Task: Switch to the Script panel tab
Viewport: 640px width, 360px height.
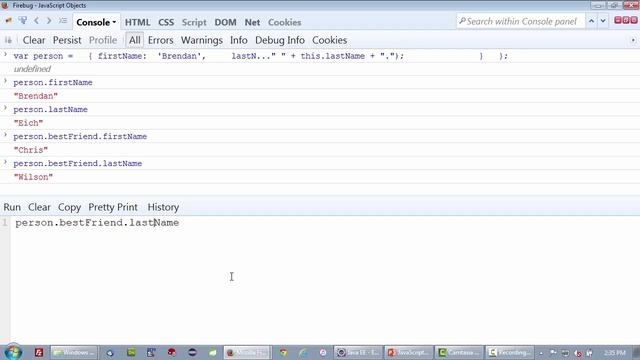Action: pyautogui.click(x=194, y=22)
